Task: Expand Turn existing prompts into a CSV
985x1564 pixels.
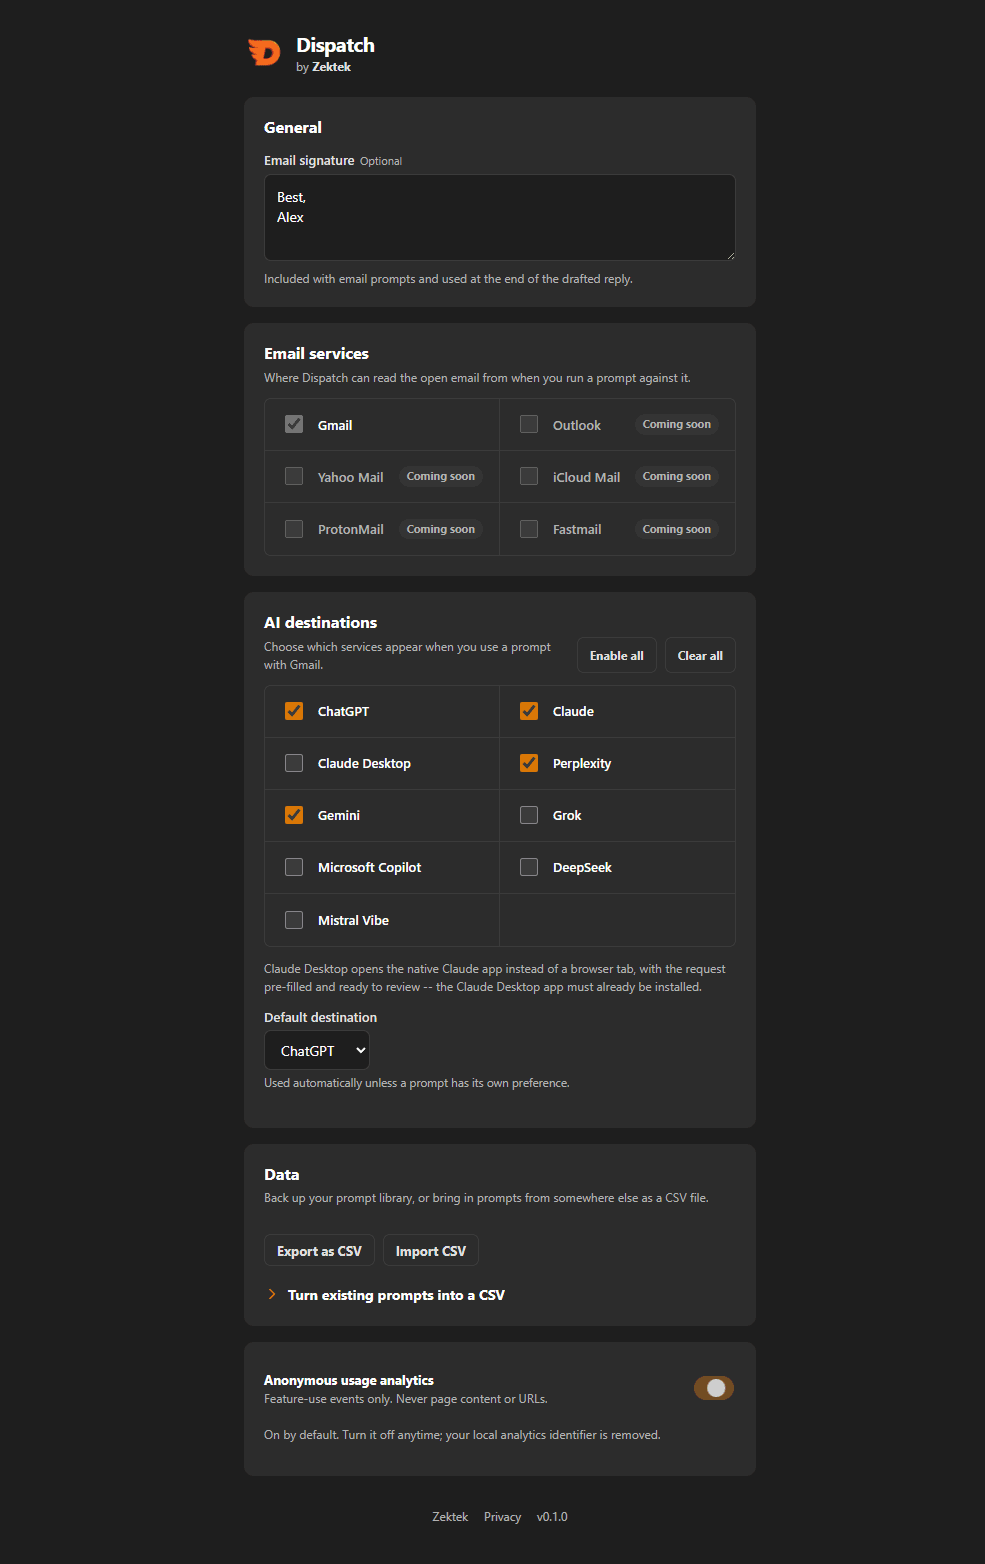Action: (386, 1295)
